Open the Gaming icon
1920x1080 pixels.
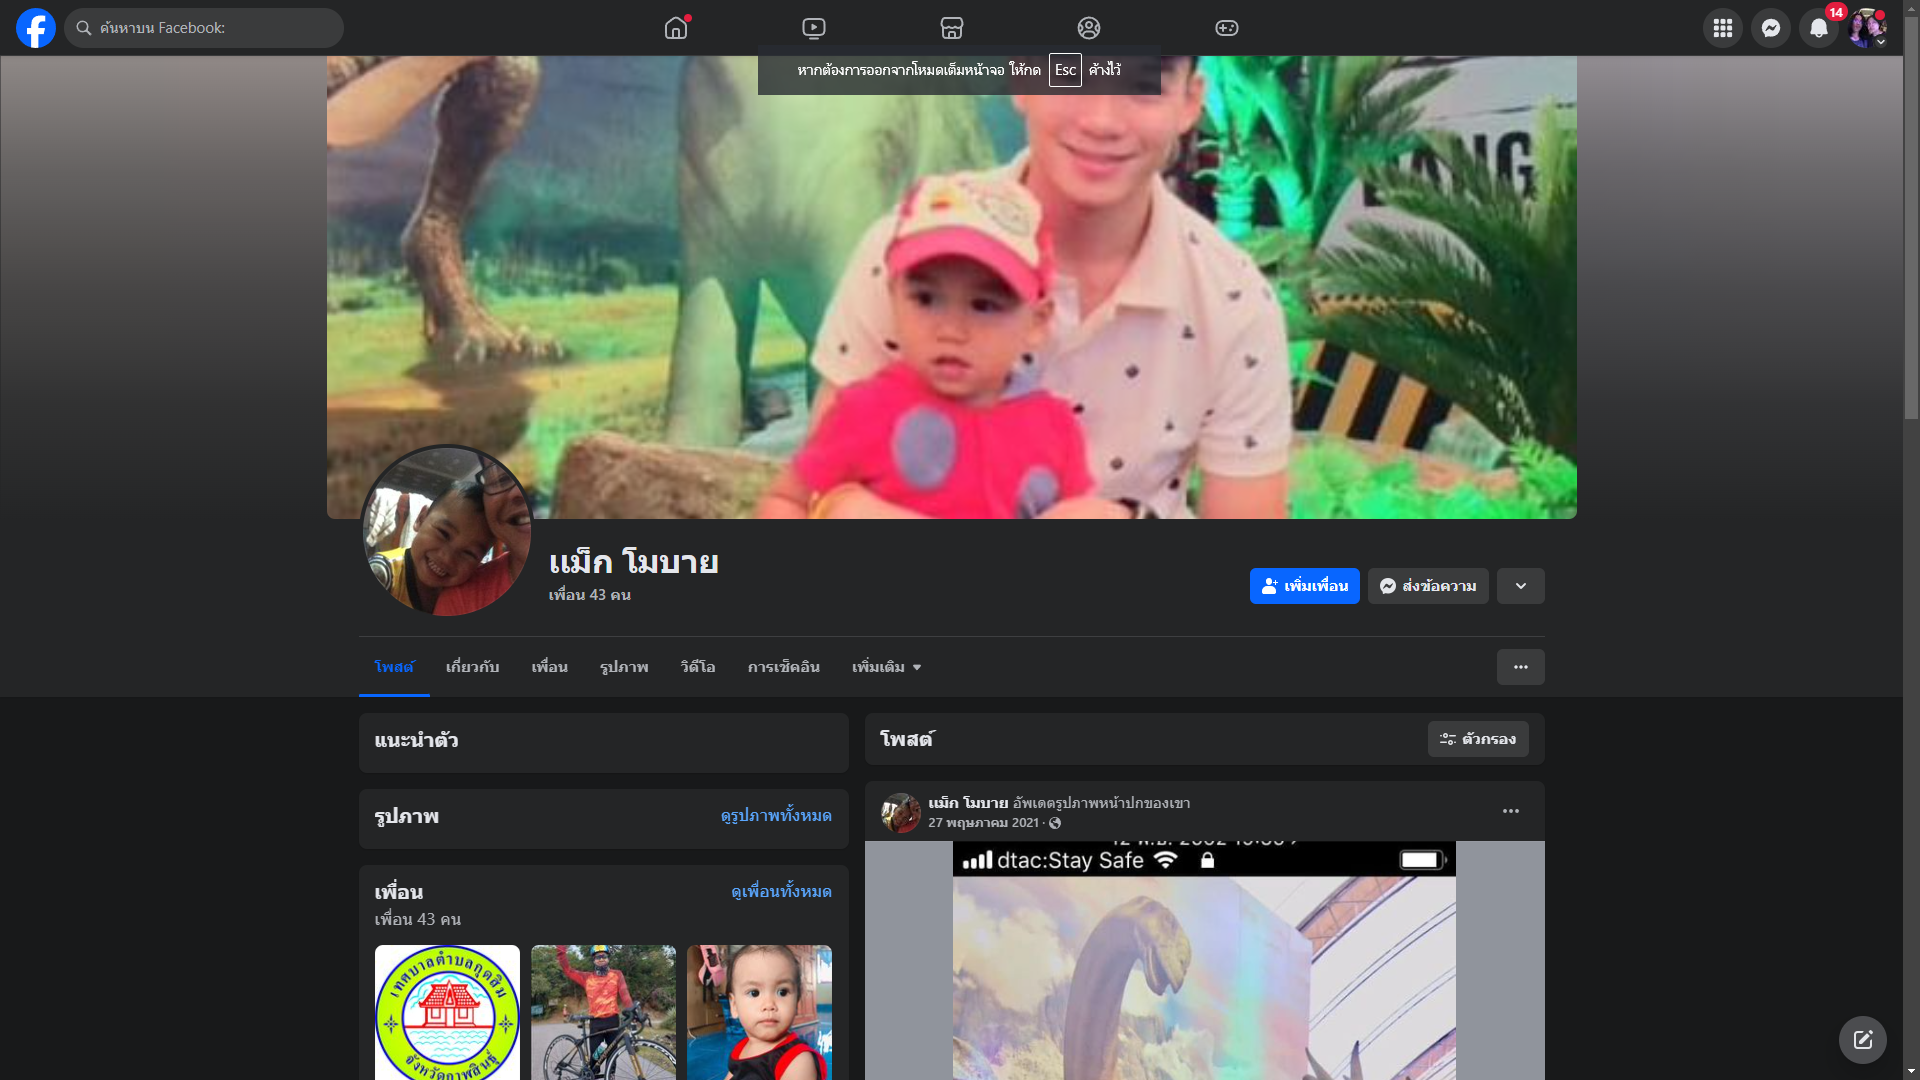(x=1227, y=28)
